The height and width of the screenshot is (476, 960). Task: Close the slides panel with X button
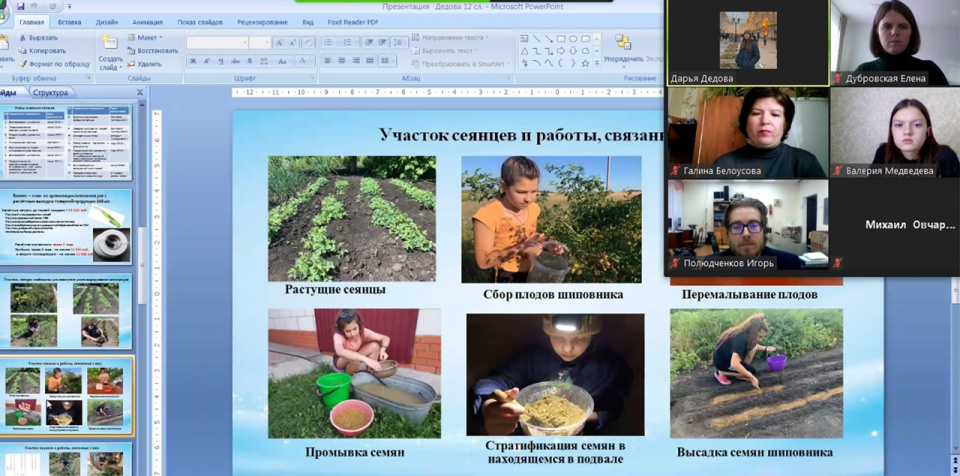(140, 93)
